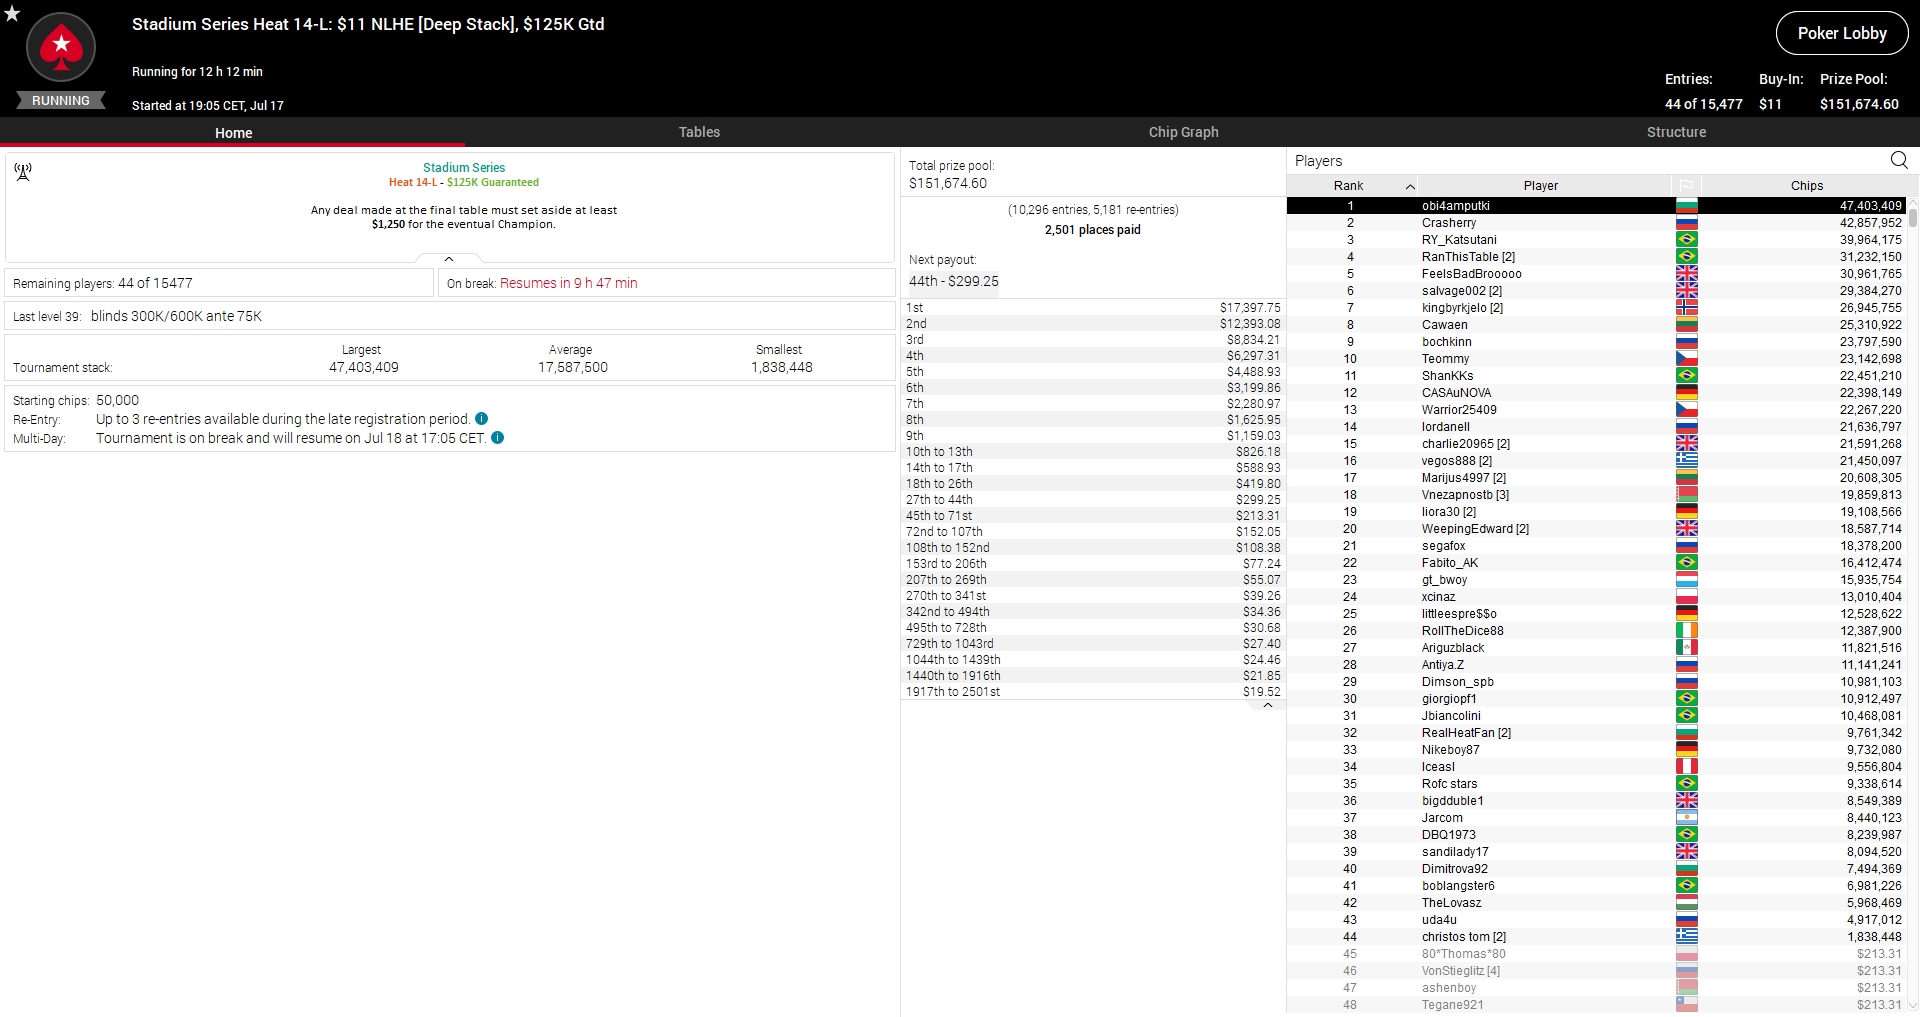Screen dimensions: 1920x1017
Task: Click UK flag beside FeelsBadBrooooo
Action: coord(1687,274)
